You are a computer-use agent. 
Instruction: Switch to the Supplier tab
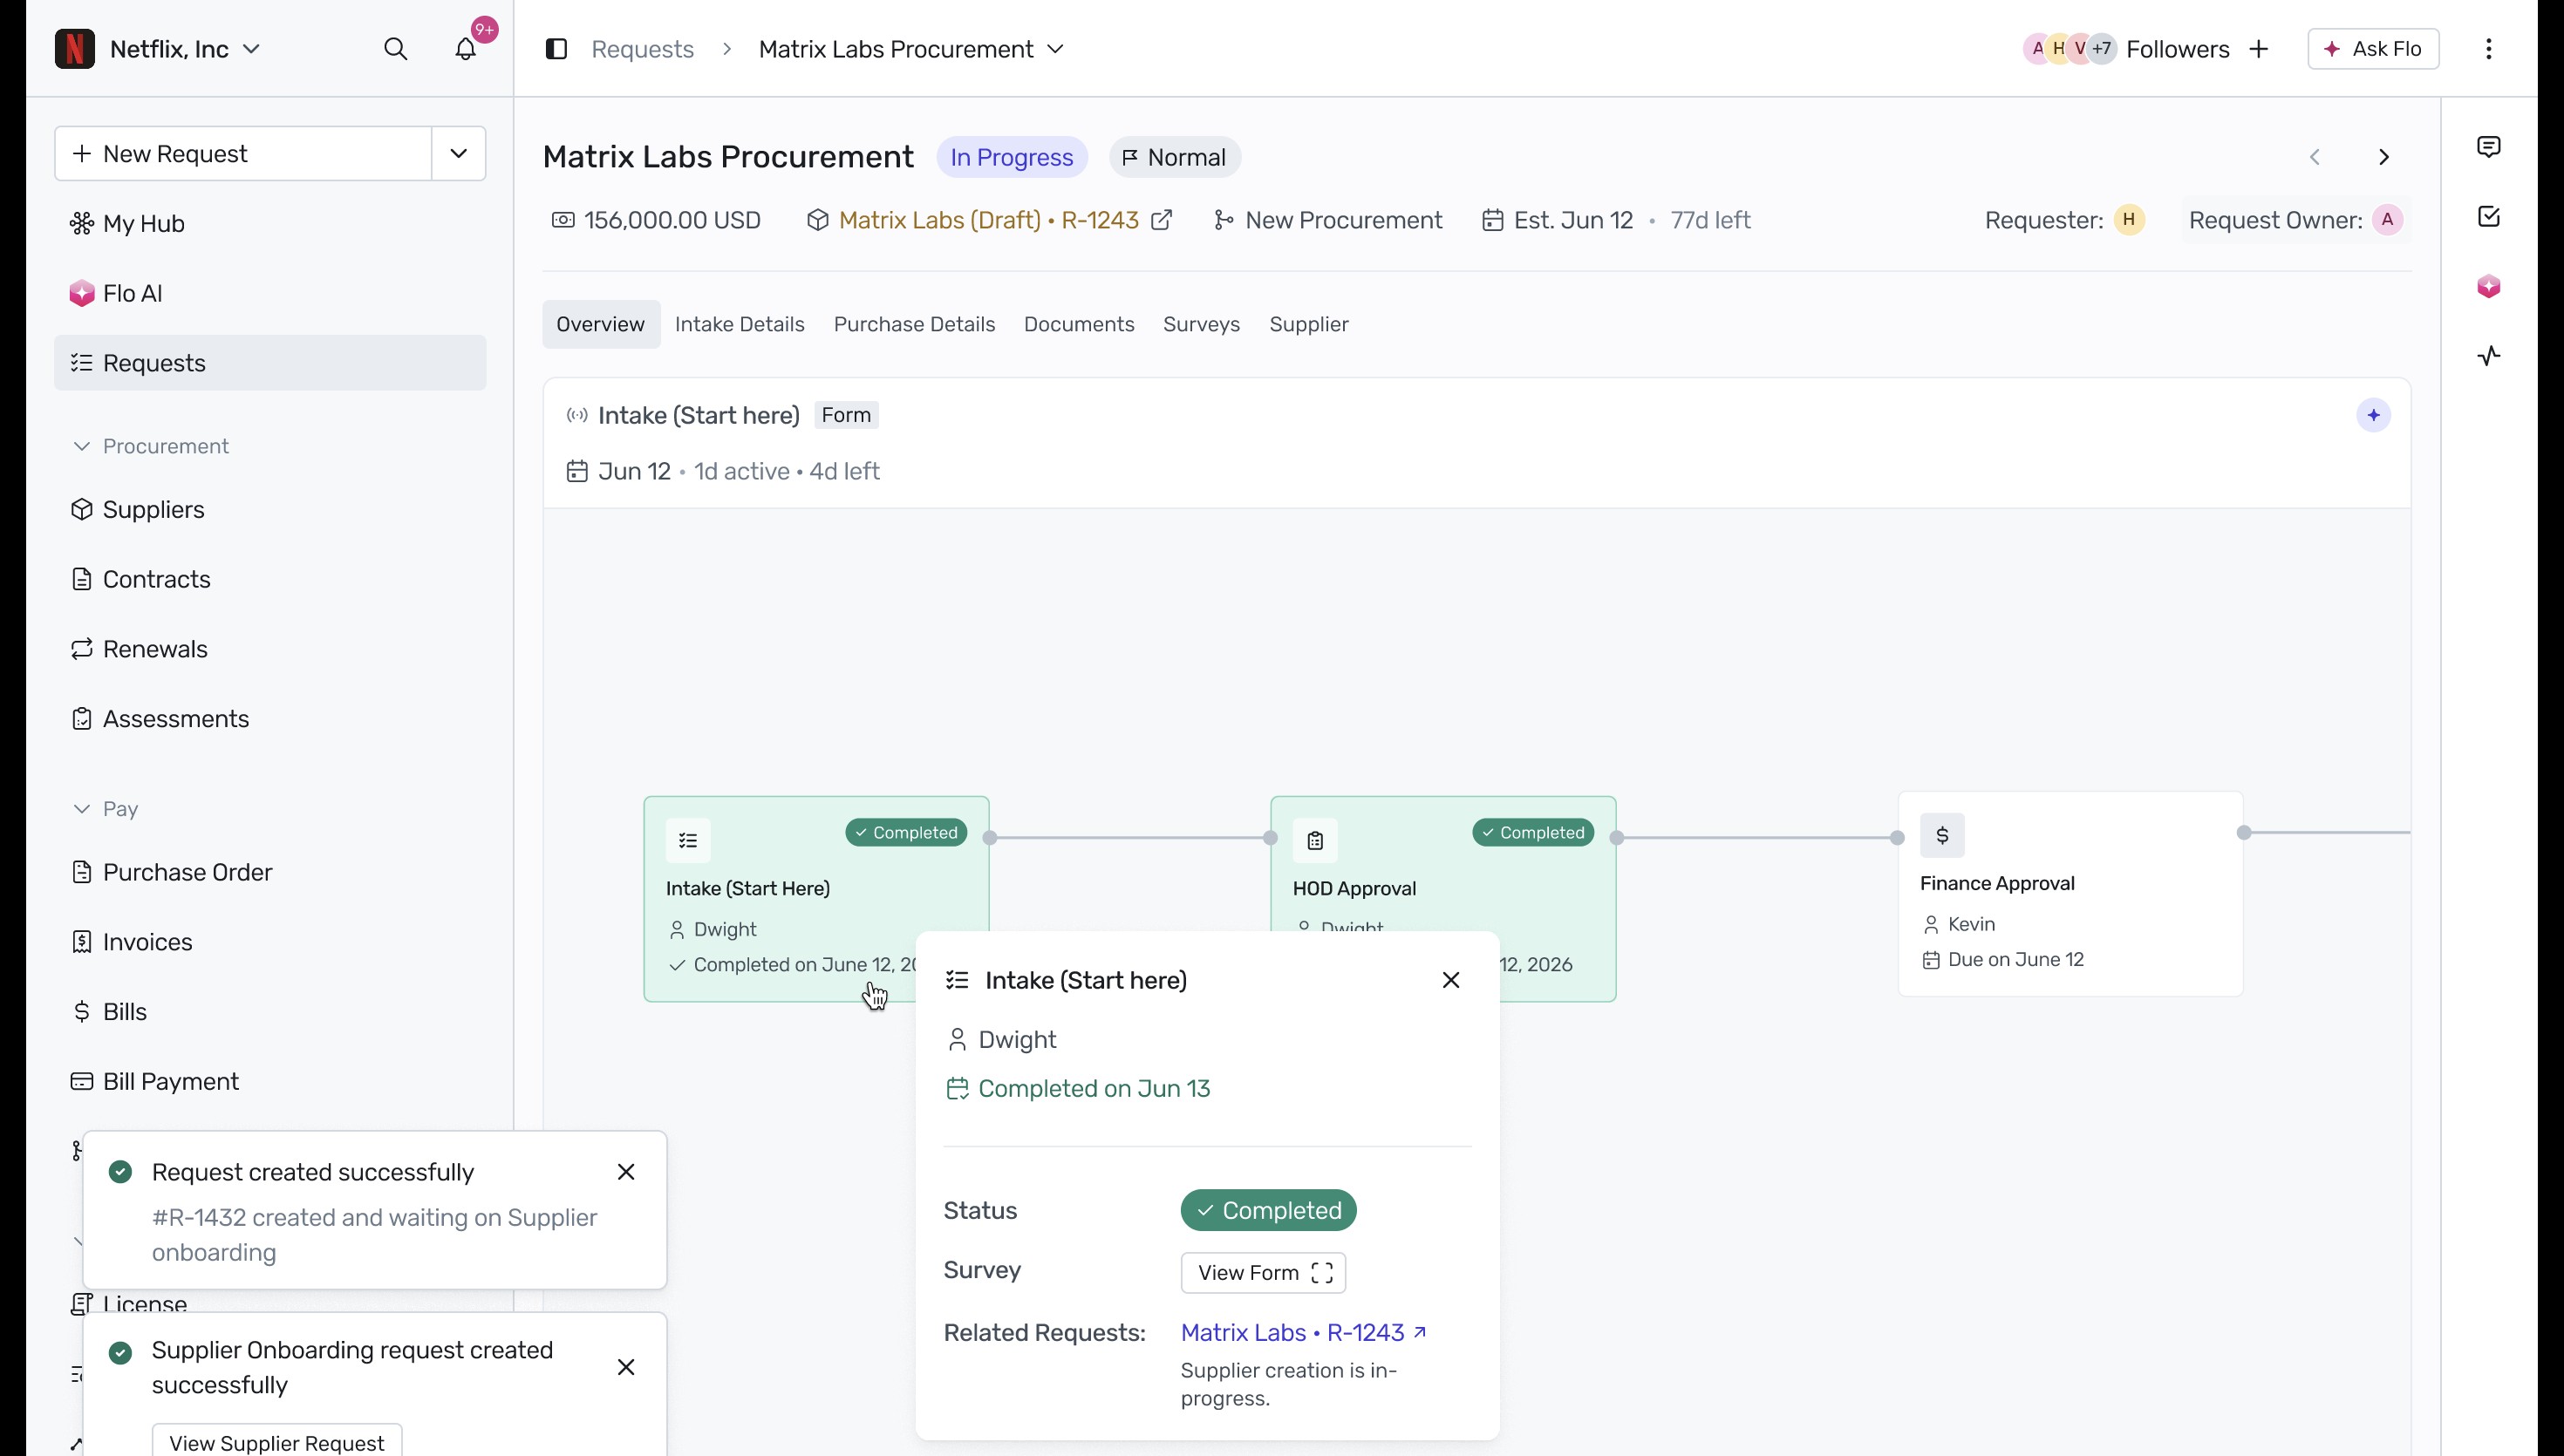click(x=1308, y=324)
